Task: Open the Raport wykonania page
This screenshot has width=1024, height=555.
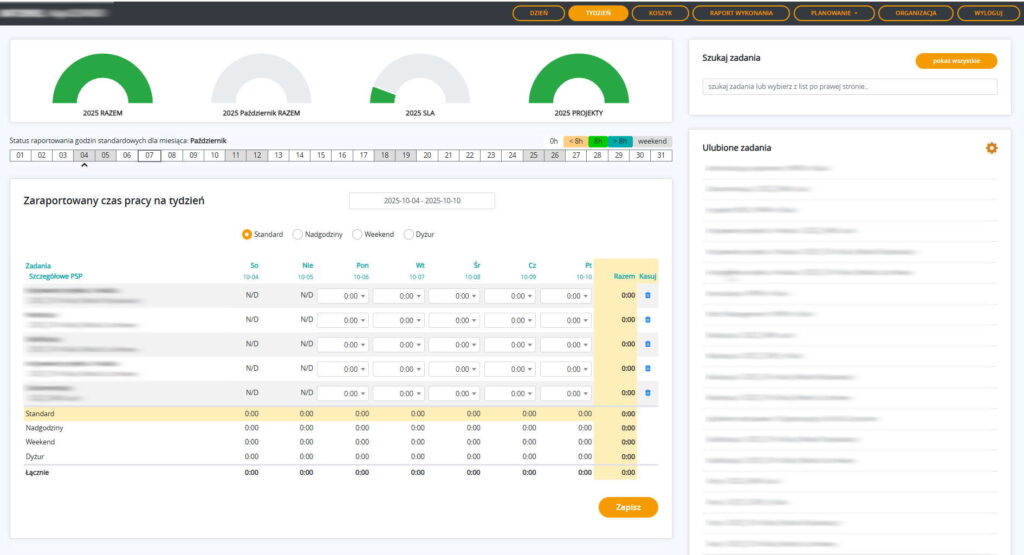Action: tap(741, 14)
